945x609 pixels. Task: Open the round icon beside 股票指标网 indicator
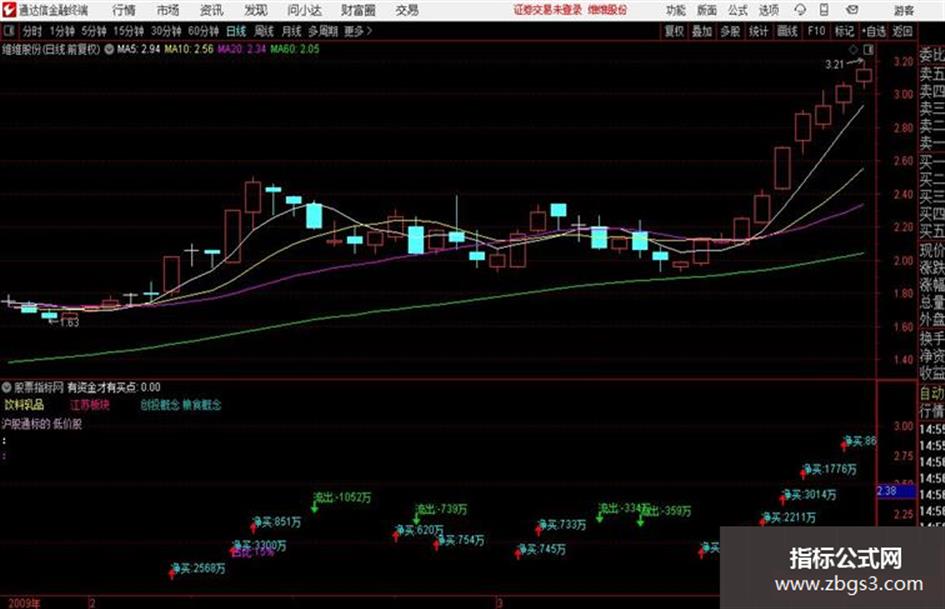pos(7,387)
